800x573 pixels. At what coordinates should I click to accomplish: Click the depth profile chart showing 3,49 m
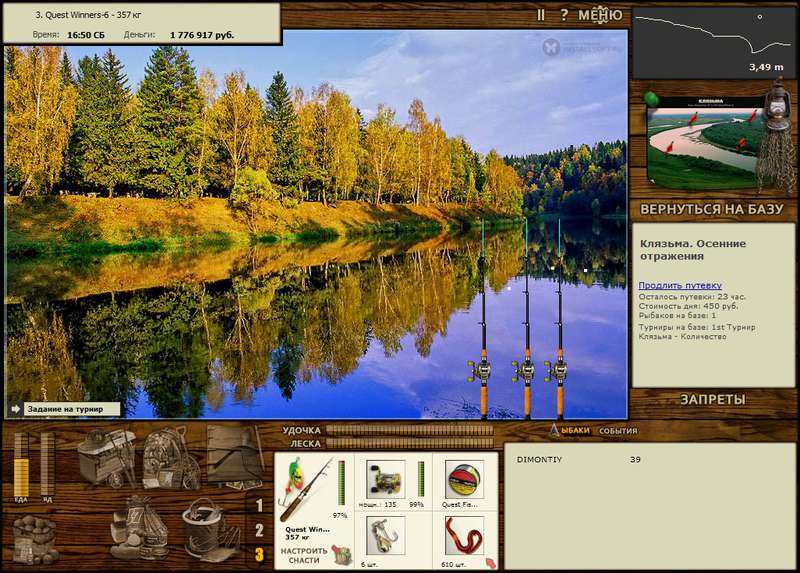click(x=713, y=43)
